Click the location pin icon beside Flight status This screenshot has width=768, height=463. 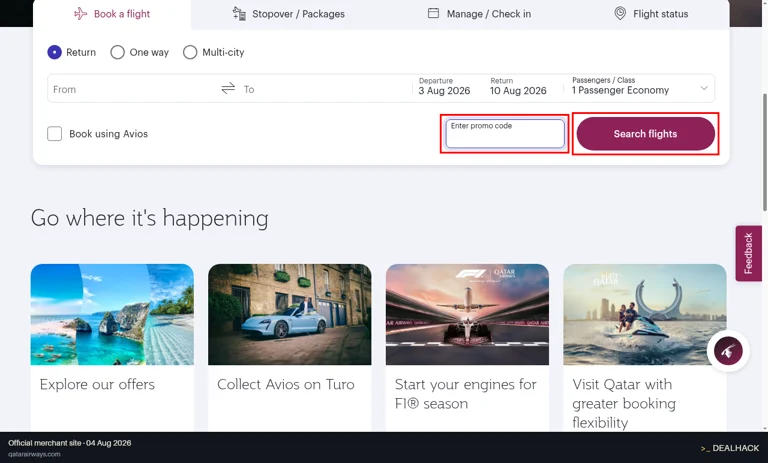pyautogui.click(x=620, y=14)
